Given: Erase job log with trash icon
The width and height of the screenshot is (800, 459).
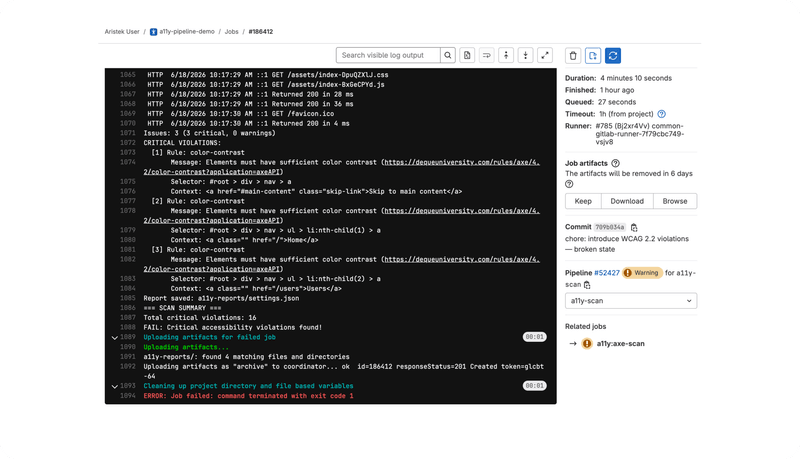Looking at the screenshot, I should click(573, 56).
